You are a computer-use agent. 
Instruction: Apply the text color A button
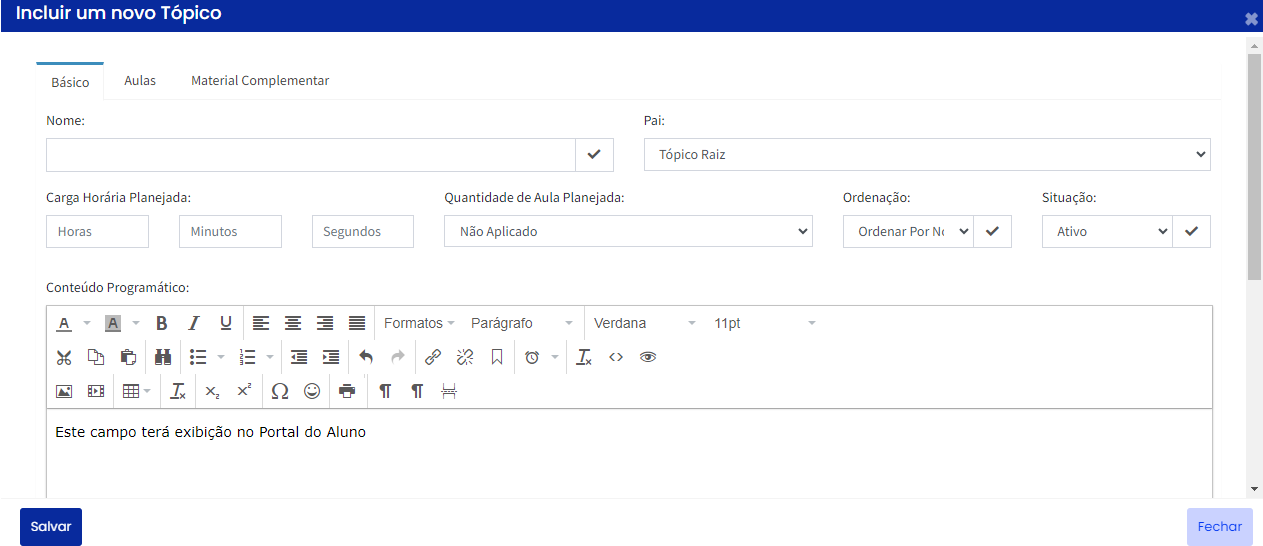(64, 323)
